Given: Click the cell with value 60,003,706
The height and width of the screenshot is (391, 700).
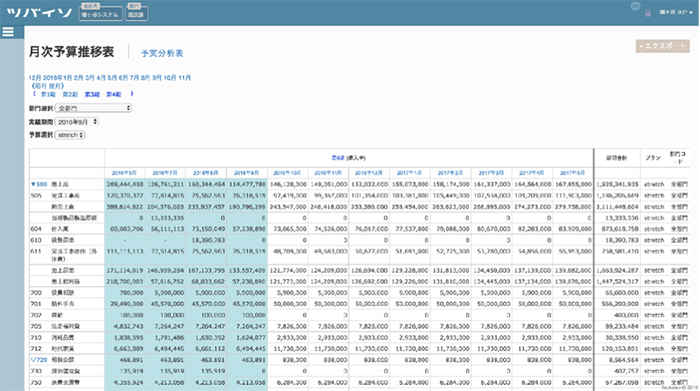Looking at the screenshot, I should click(x=126, y=229).
